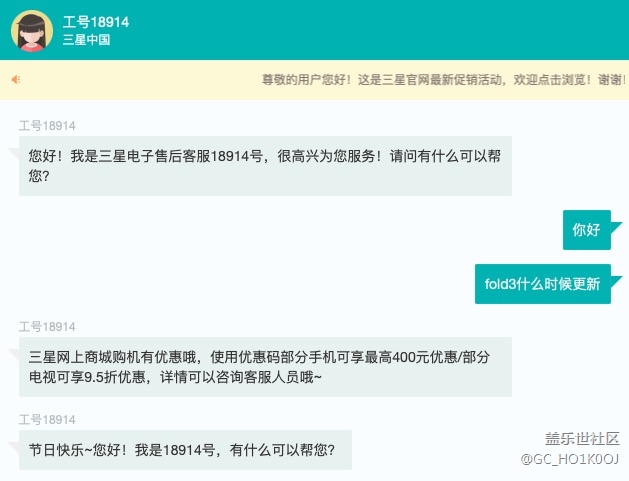Click the third 工号18914 sender label

click(47, 420)
